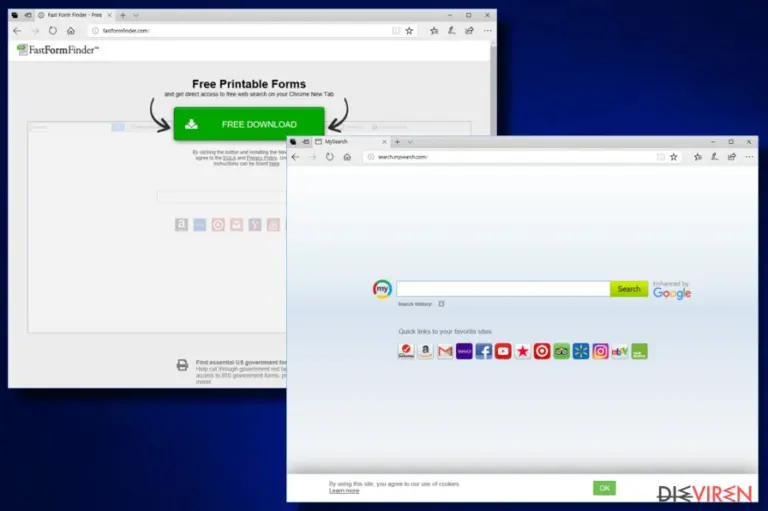The image size is (768, 511).
Task: Refresh the MySearch browser window
Action: pyautogui.click(x=330, y=157)
